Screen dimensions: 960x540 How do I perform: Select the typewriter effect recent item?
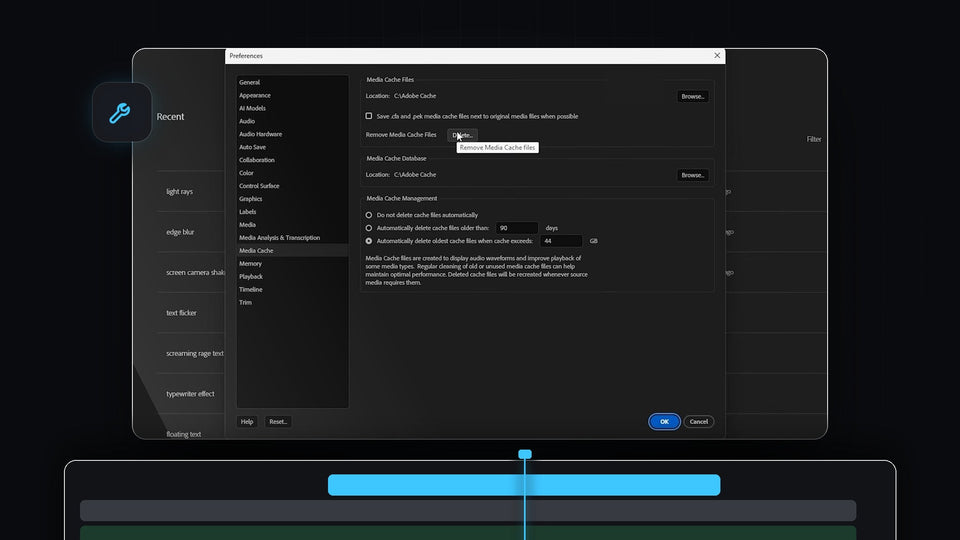pyautogui.click(x=190, y=394)
